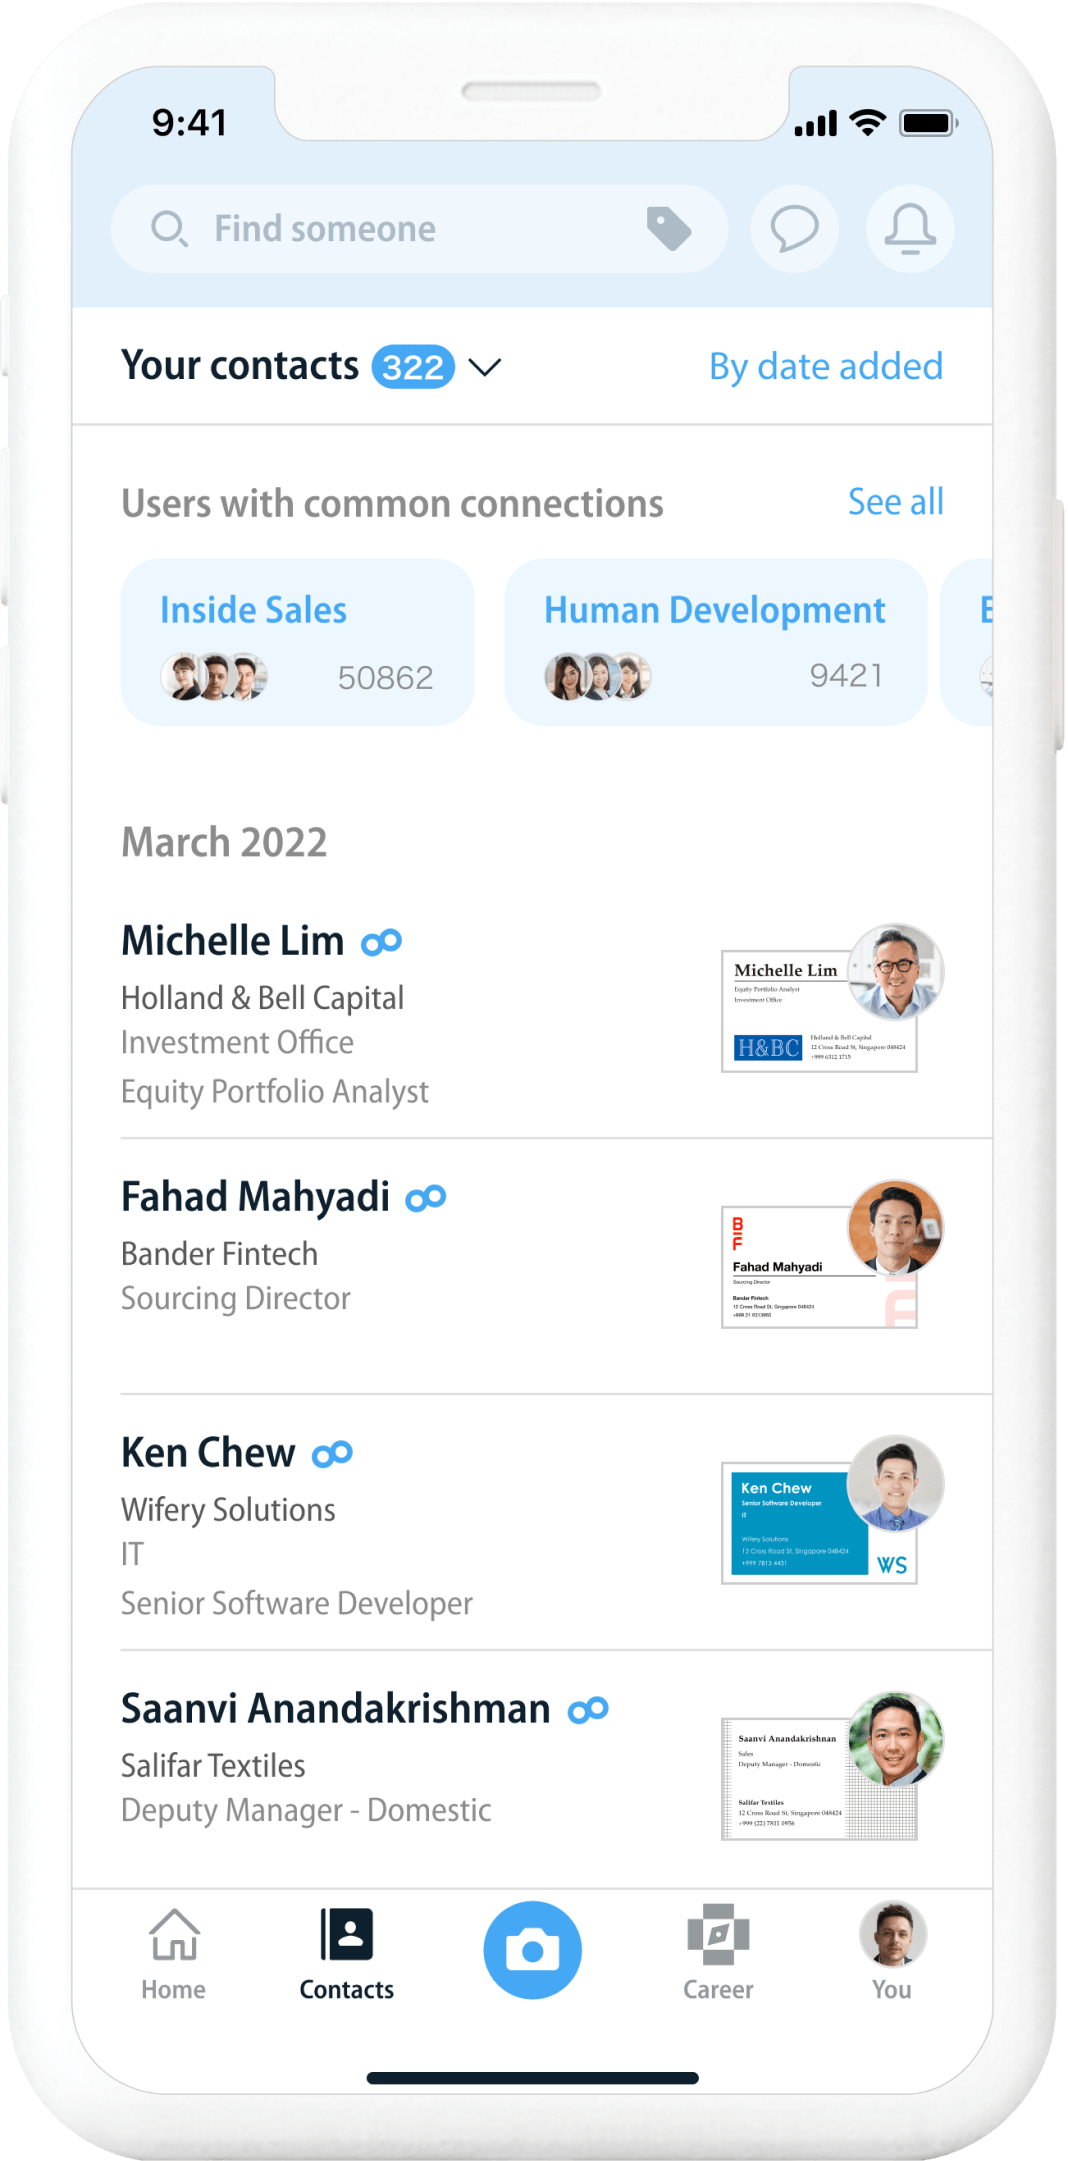Open messages via chat bubble icon
Screen dimensions: 1068x2161
[794, 229]
